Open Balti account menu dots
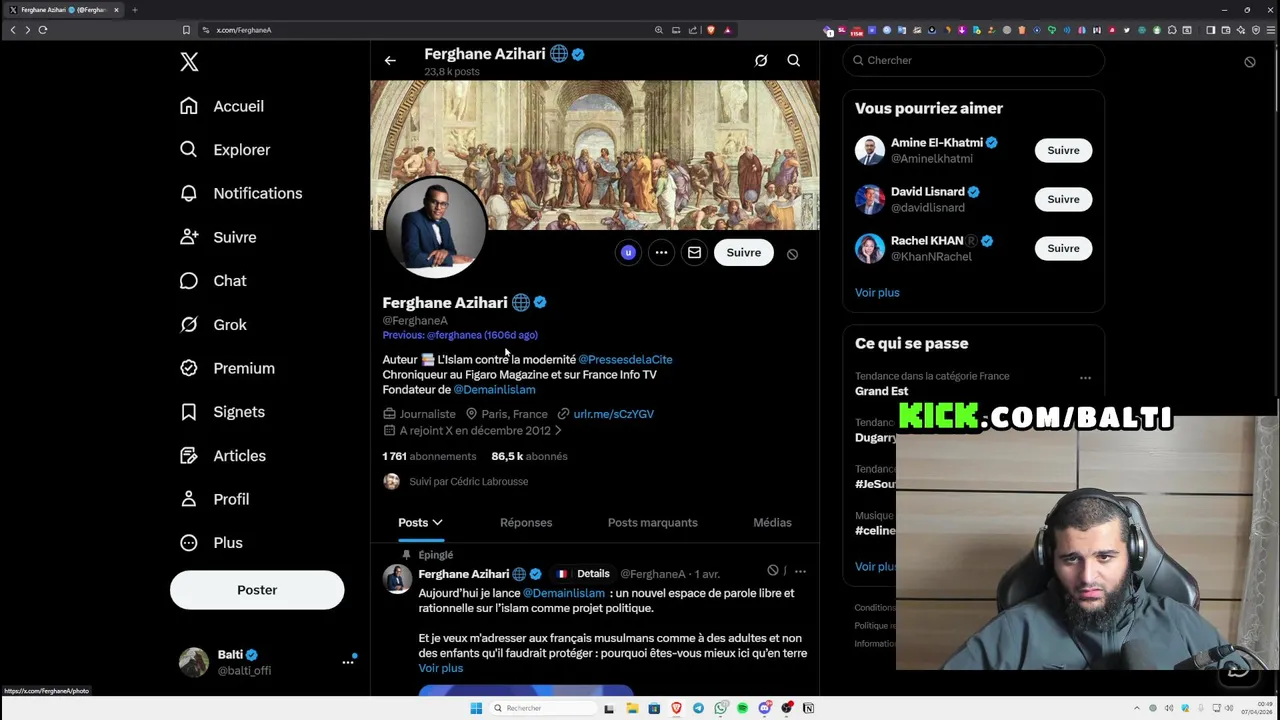1280x720 pixels. [348, 662]
